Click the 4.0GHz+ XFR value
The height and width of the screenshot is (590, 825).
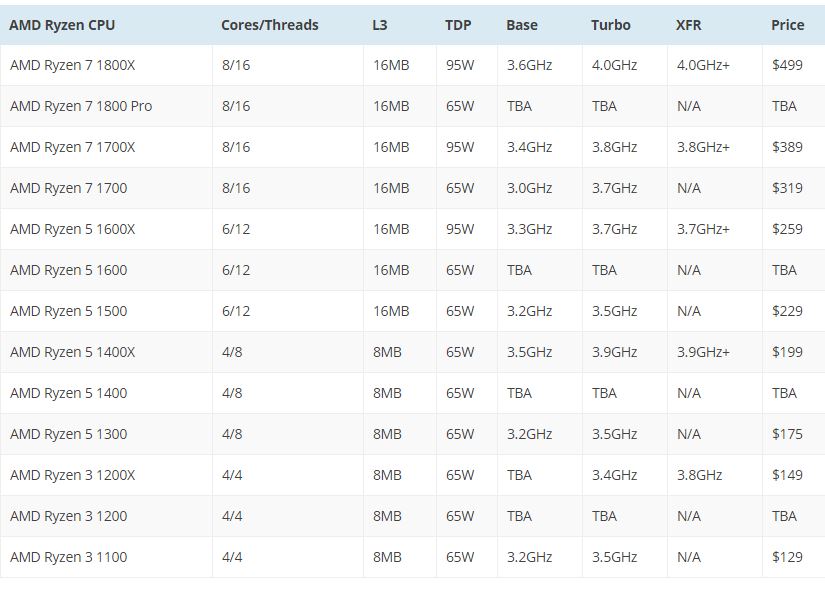[703, 65]
